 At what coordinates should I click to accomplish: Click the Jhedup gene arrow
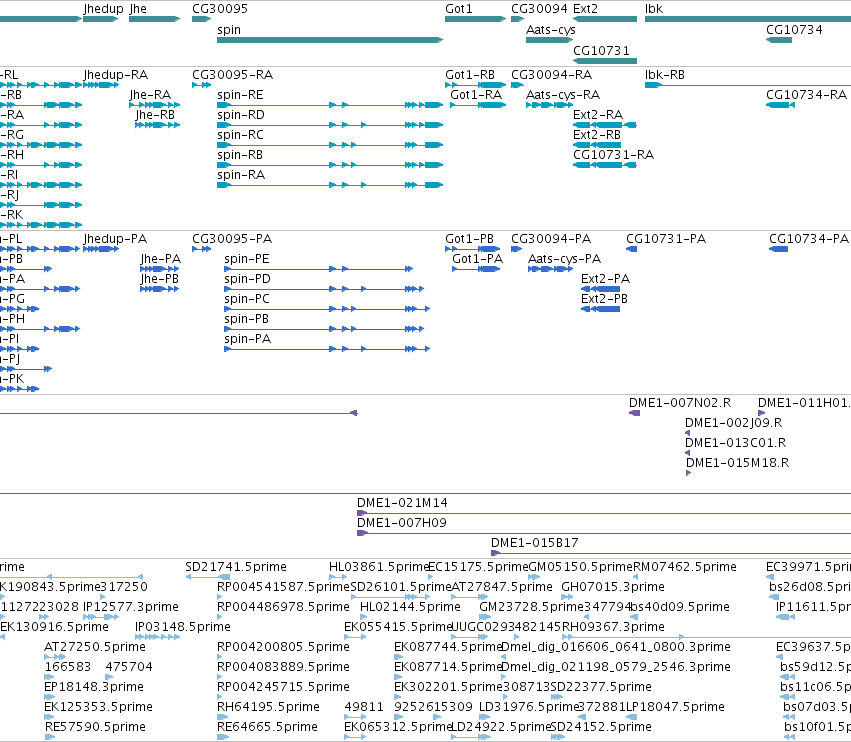point(101,19)
